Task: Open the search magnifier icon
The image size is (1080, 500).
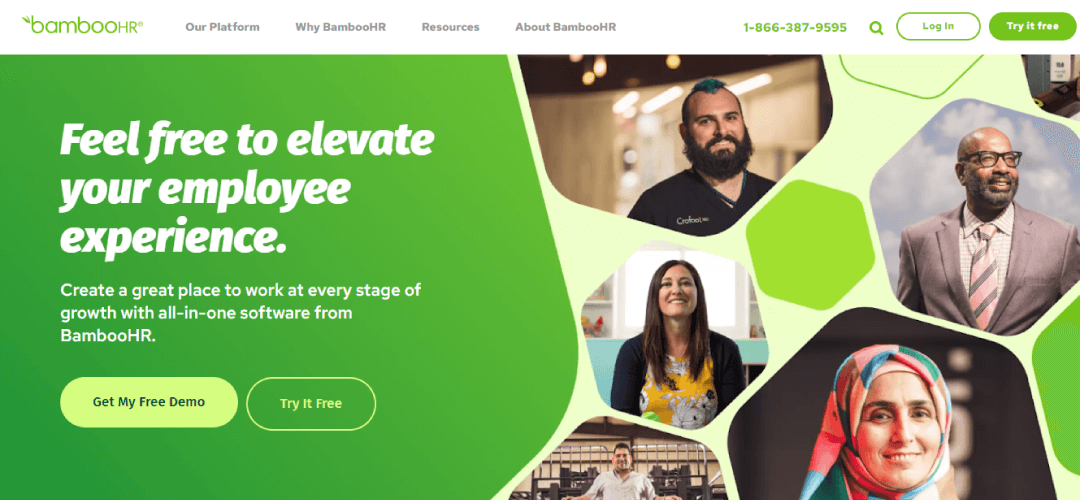Action: [x=876, y=28]
